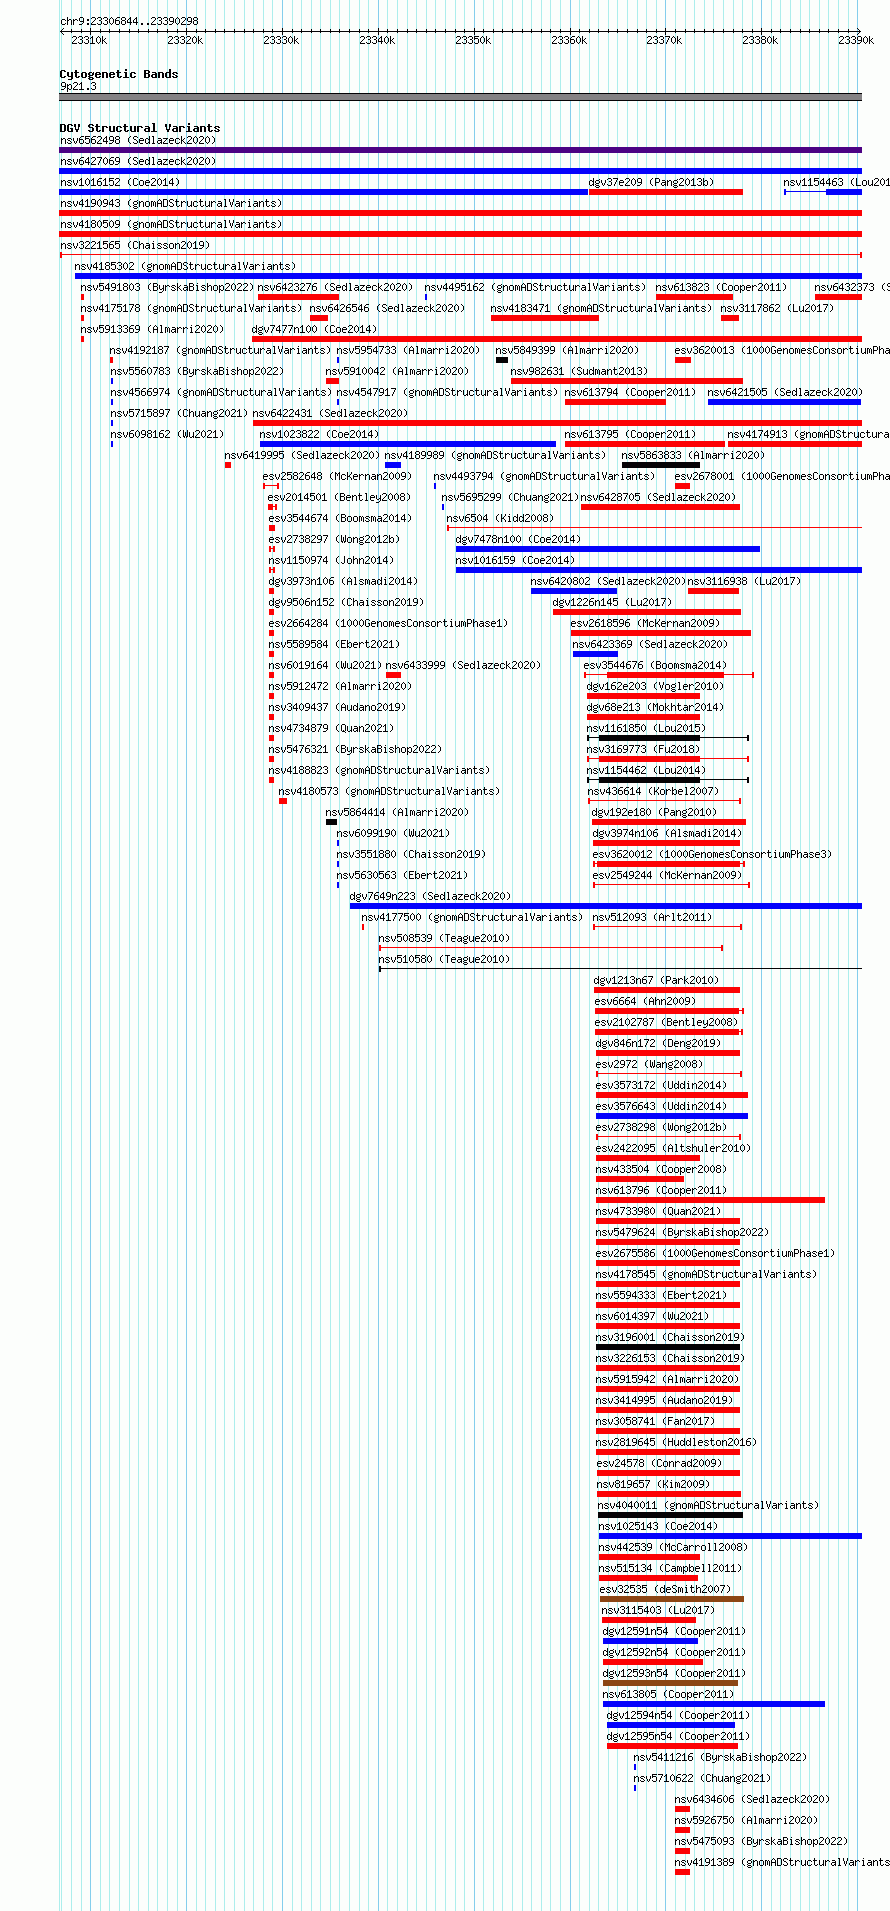Screen dimensions: 890x1911
Task: Select nsv436614 (Korbel2007) label
Action: tap(653, 791)
